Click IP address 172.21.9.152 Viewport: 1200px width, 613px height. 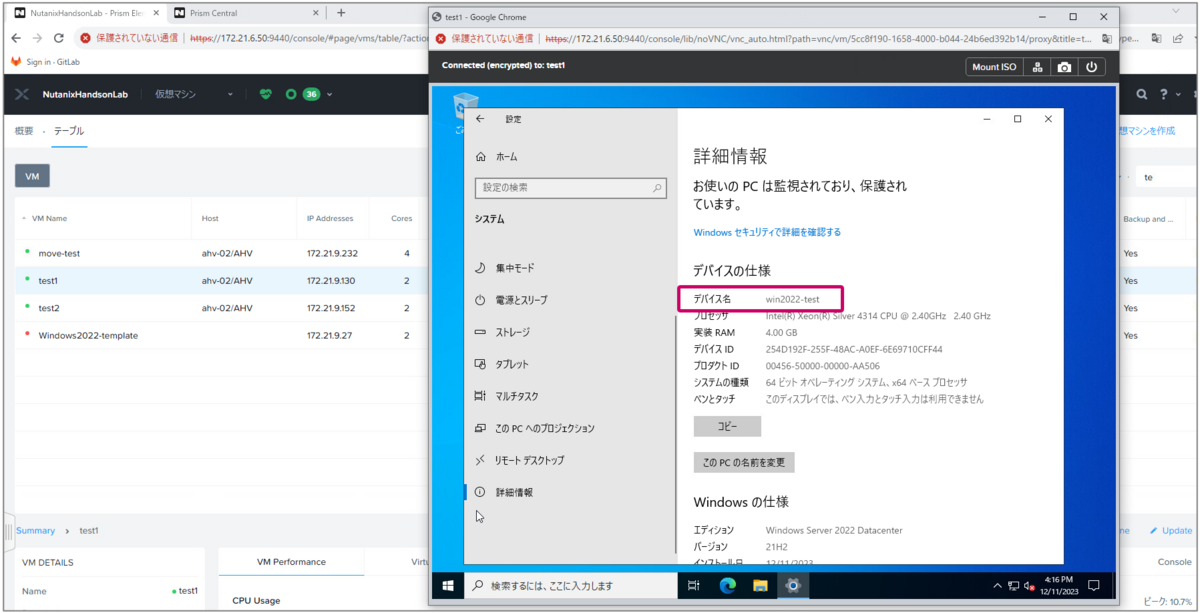click(x=331, y=308)
